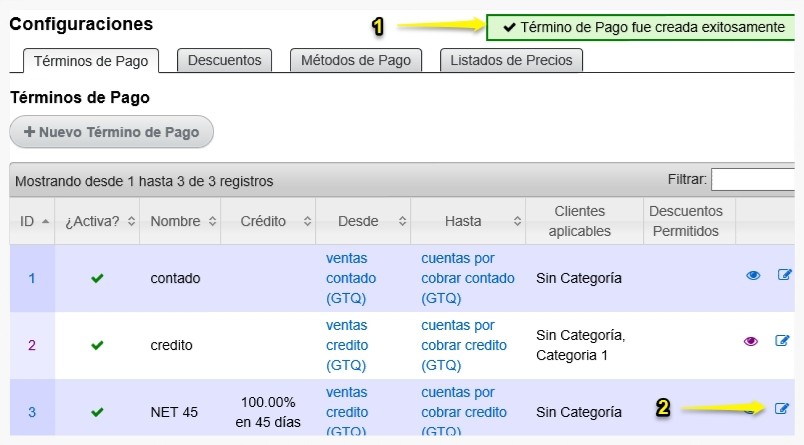Open the Listados de Precios tab
The height and width of the screenshot is (445, 804).
tap(511, 60)
